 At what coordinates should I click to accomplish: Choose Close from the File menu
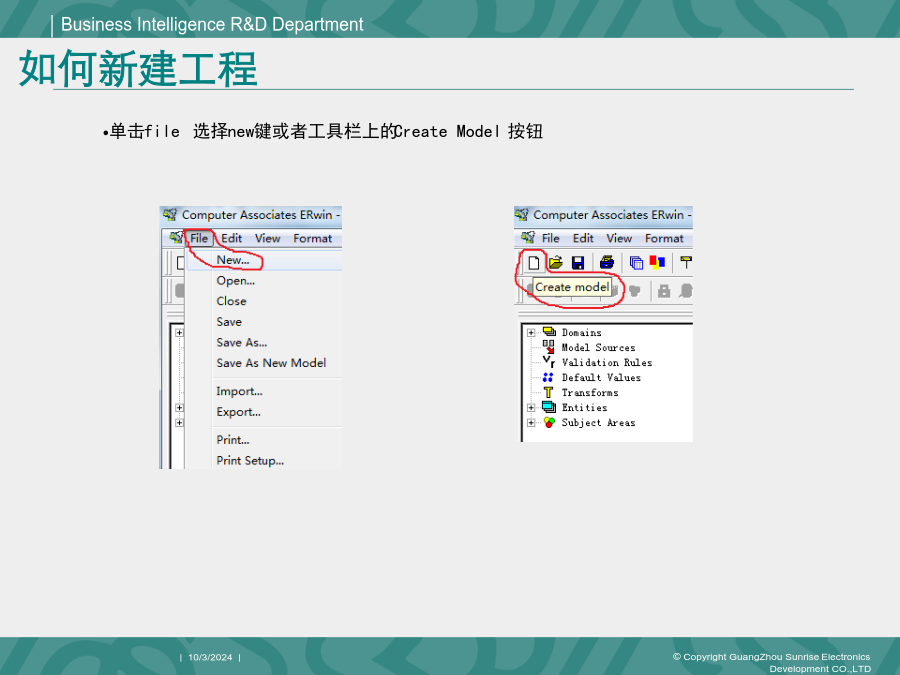[x=264, y=301]
